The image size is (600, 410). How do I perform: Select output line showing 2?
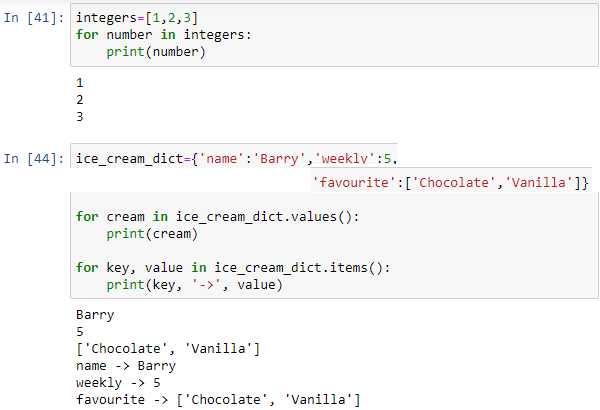coord(80,100)
